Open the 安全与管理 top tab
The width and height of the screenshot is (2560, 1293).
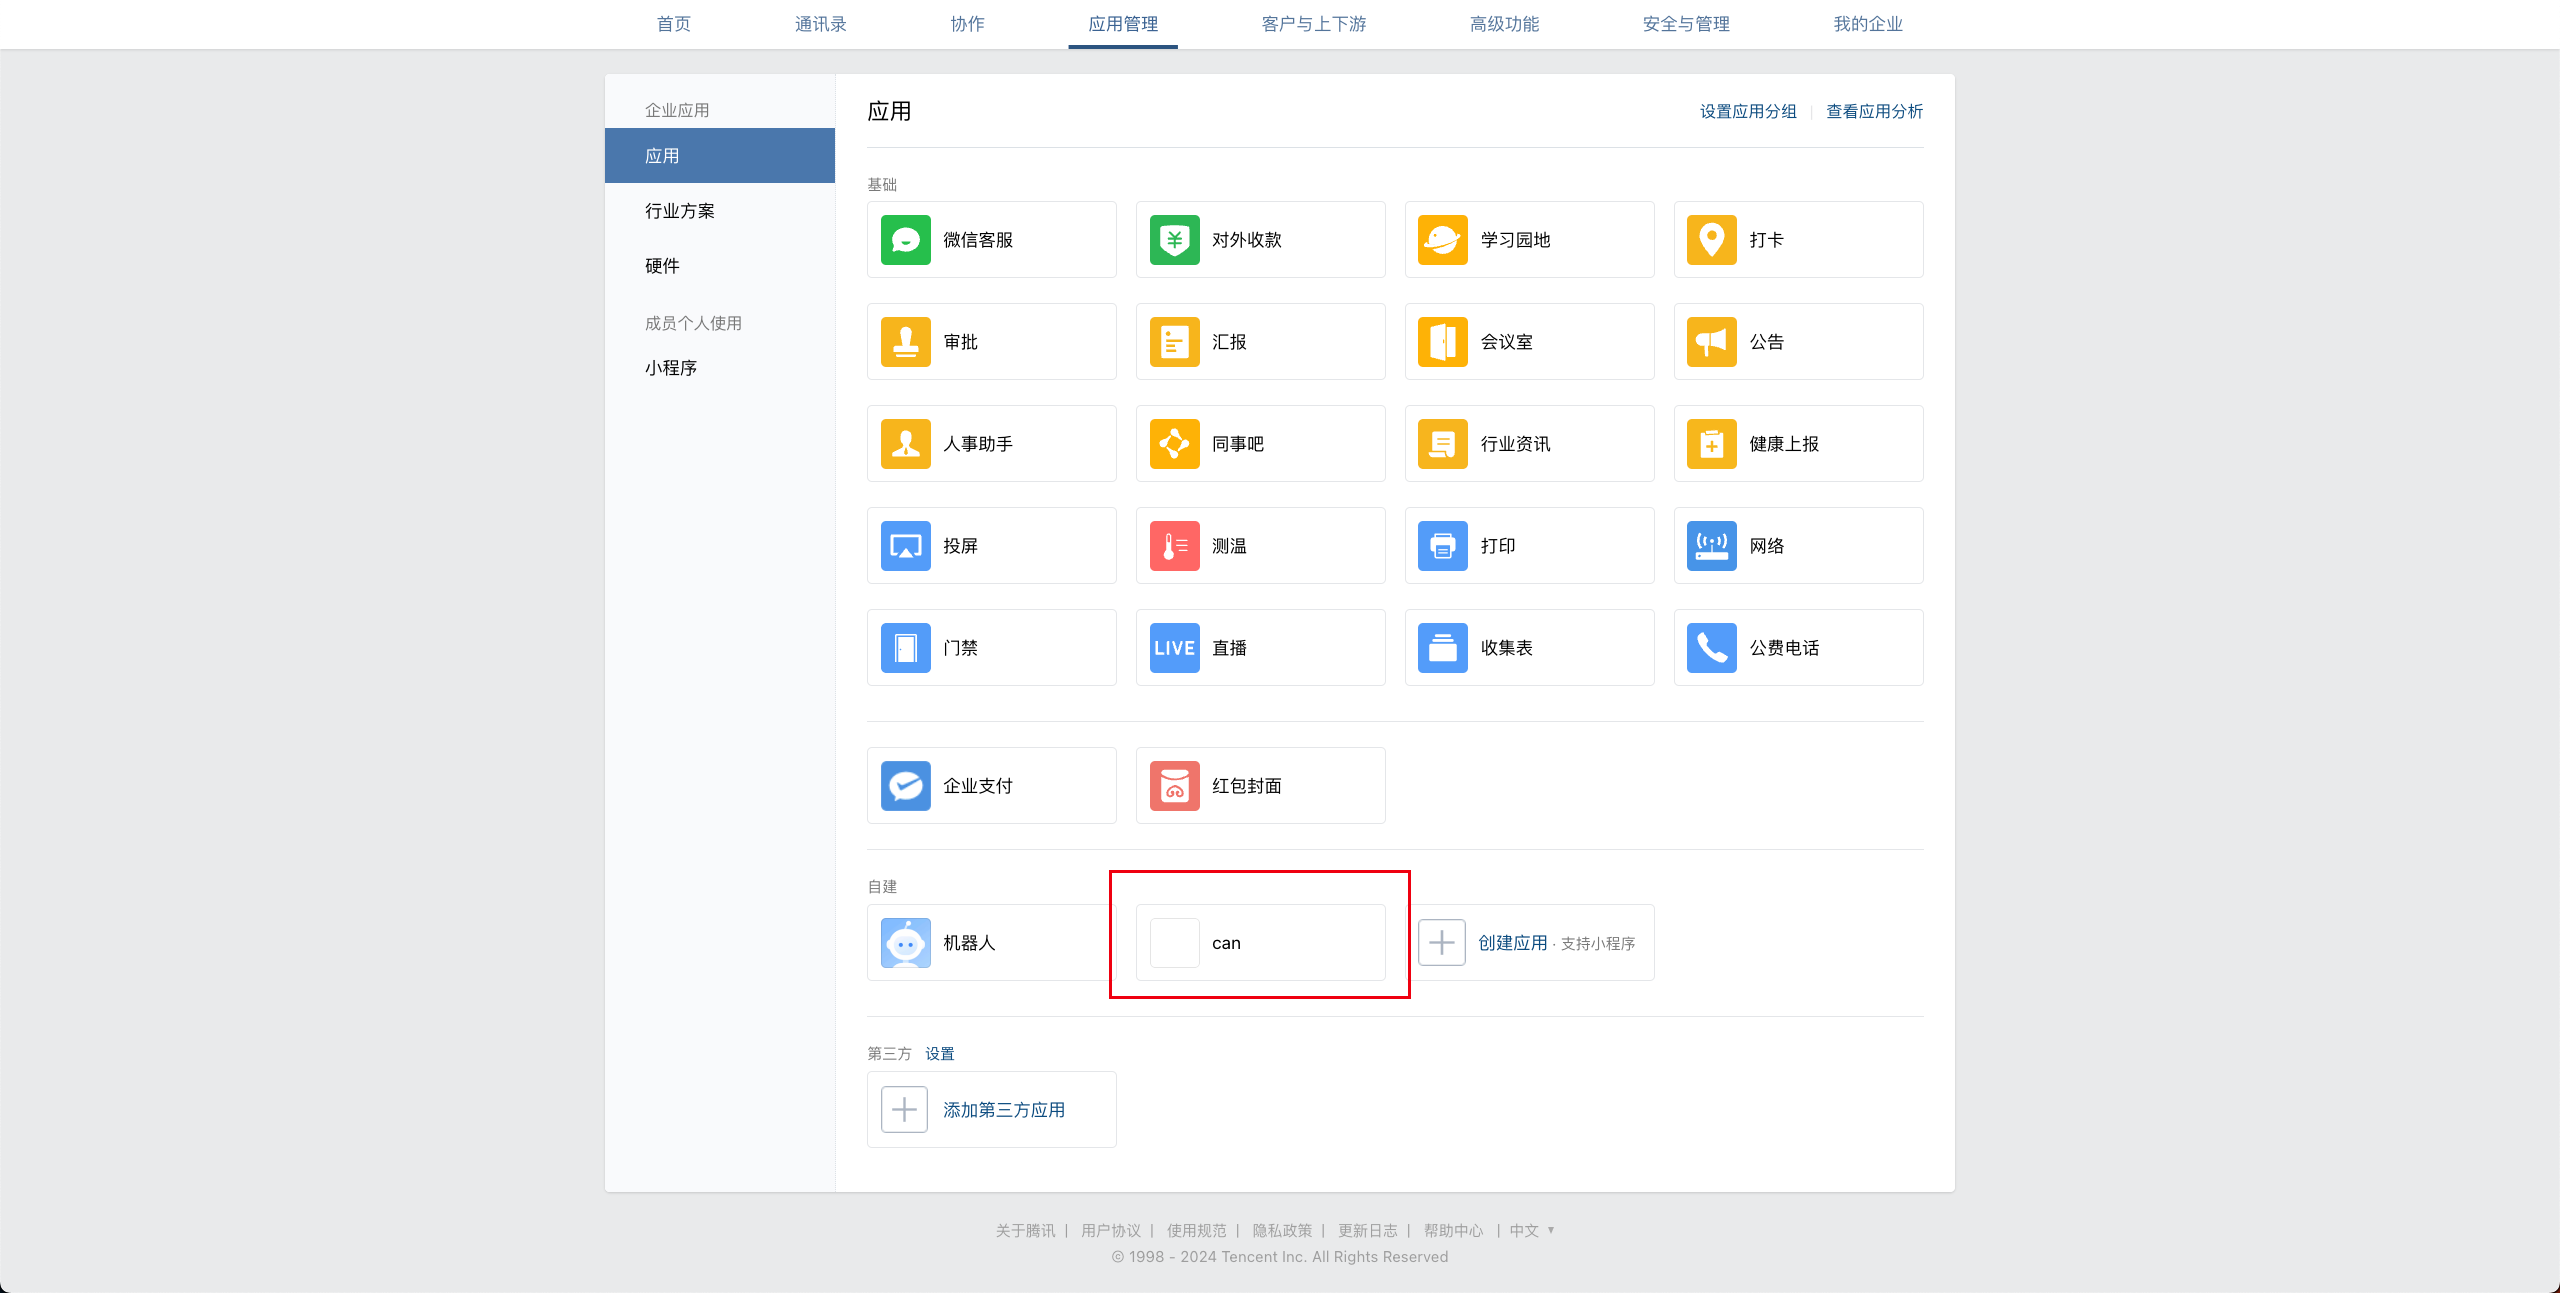tap(1685, 24)
